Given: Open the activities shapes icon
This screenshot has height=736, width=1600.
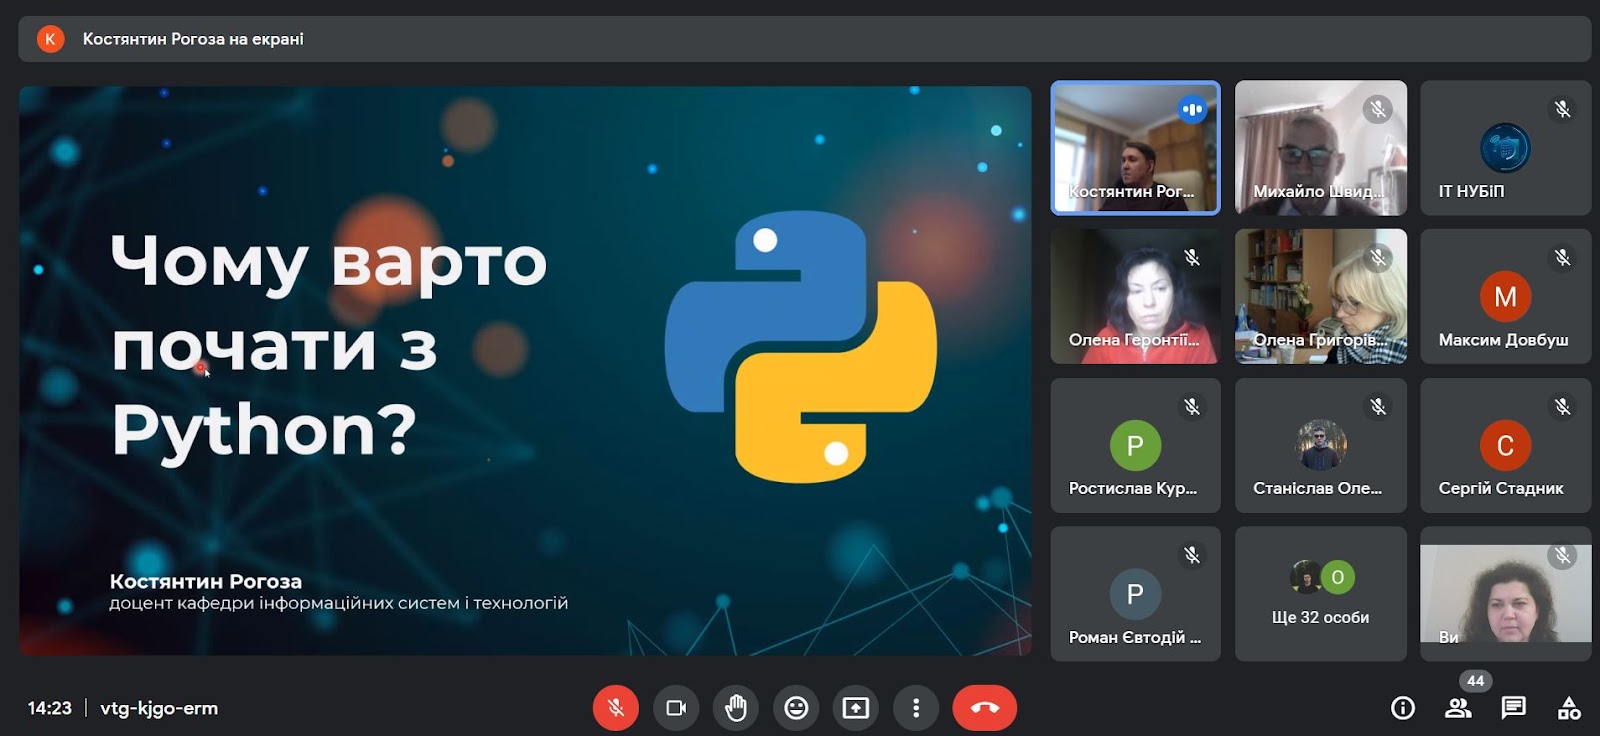Looking at the screenshot, I should (1569, 708).
